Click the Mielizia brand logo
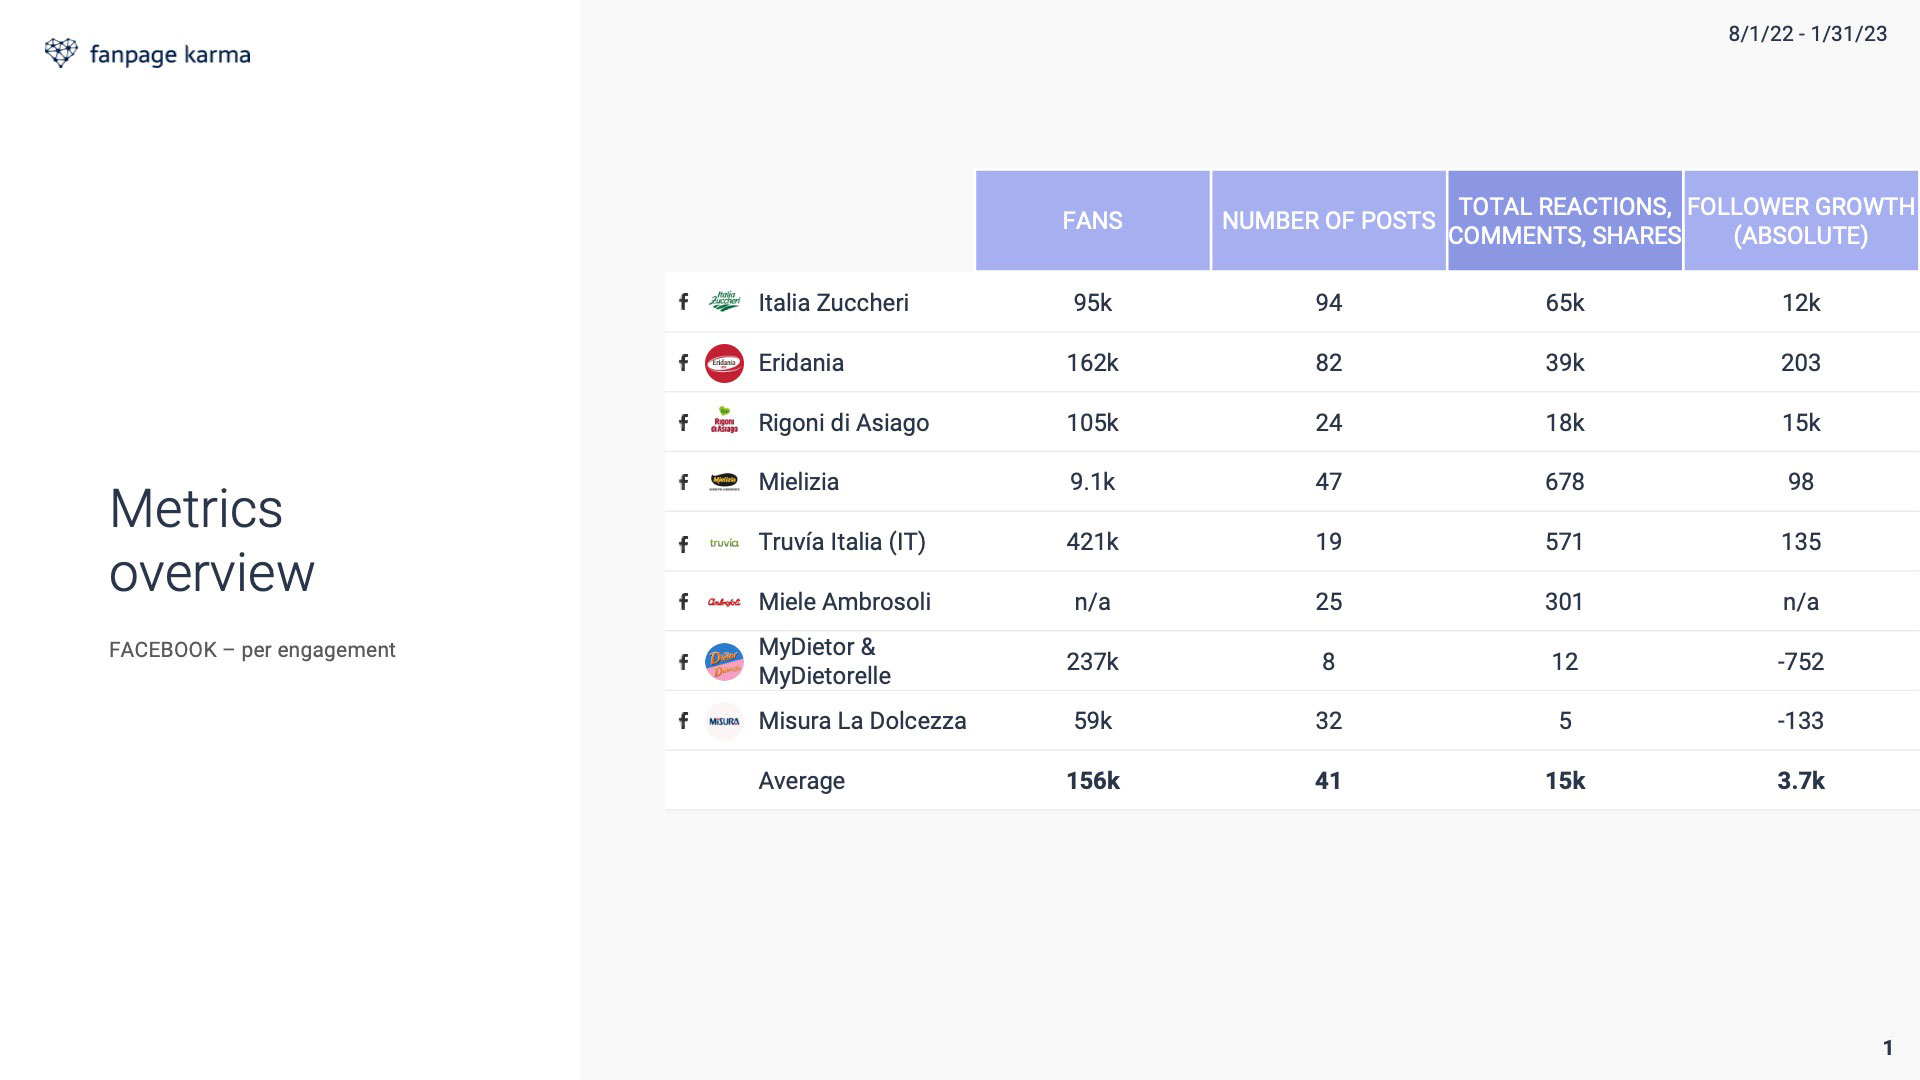Viewport: 1920px width, 1080px height. tap(724, 482)
